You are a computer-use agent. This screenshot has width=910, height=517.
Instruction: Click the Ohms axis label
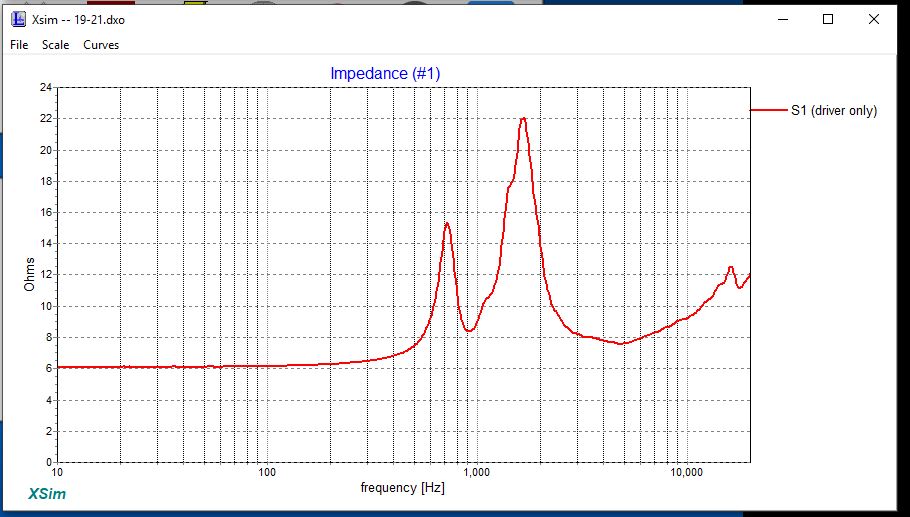[x=30, y=274]
